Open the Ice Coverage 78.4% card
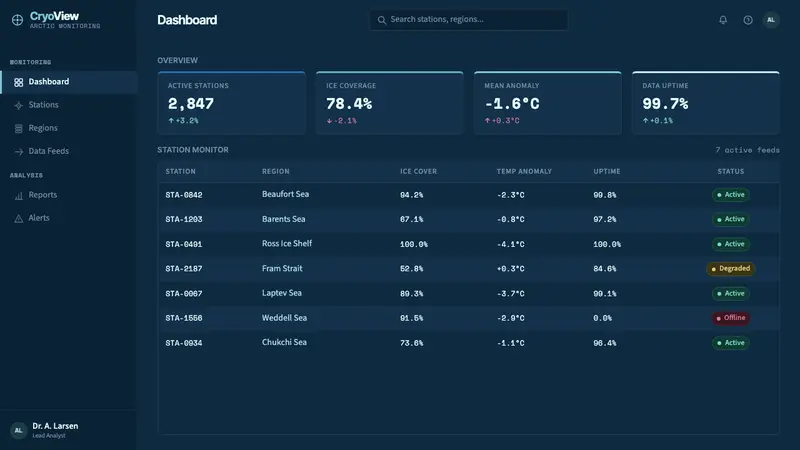 [x=390, y=103]
